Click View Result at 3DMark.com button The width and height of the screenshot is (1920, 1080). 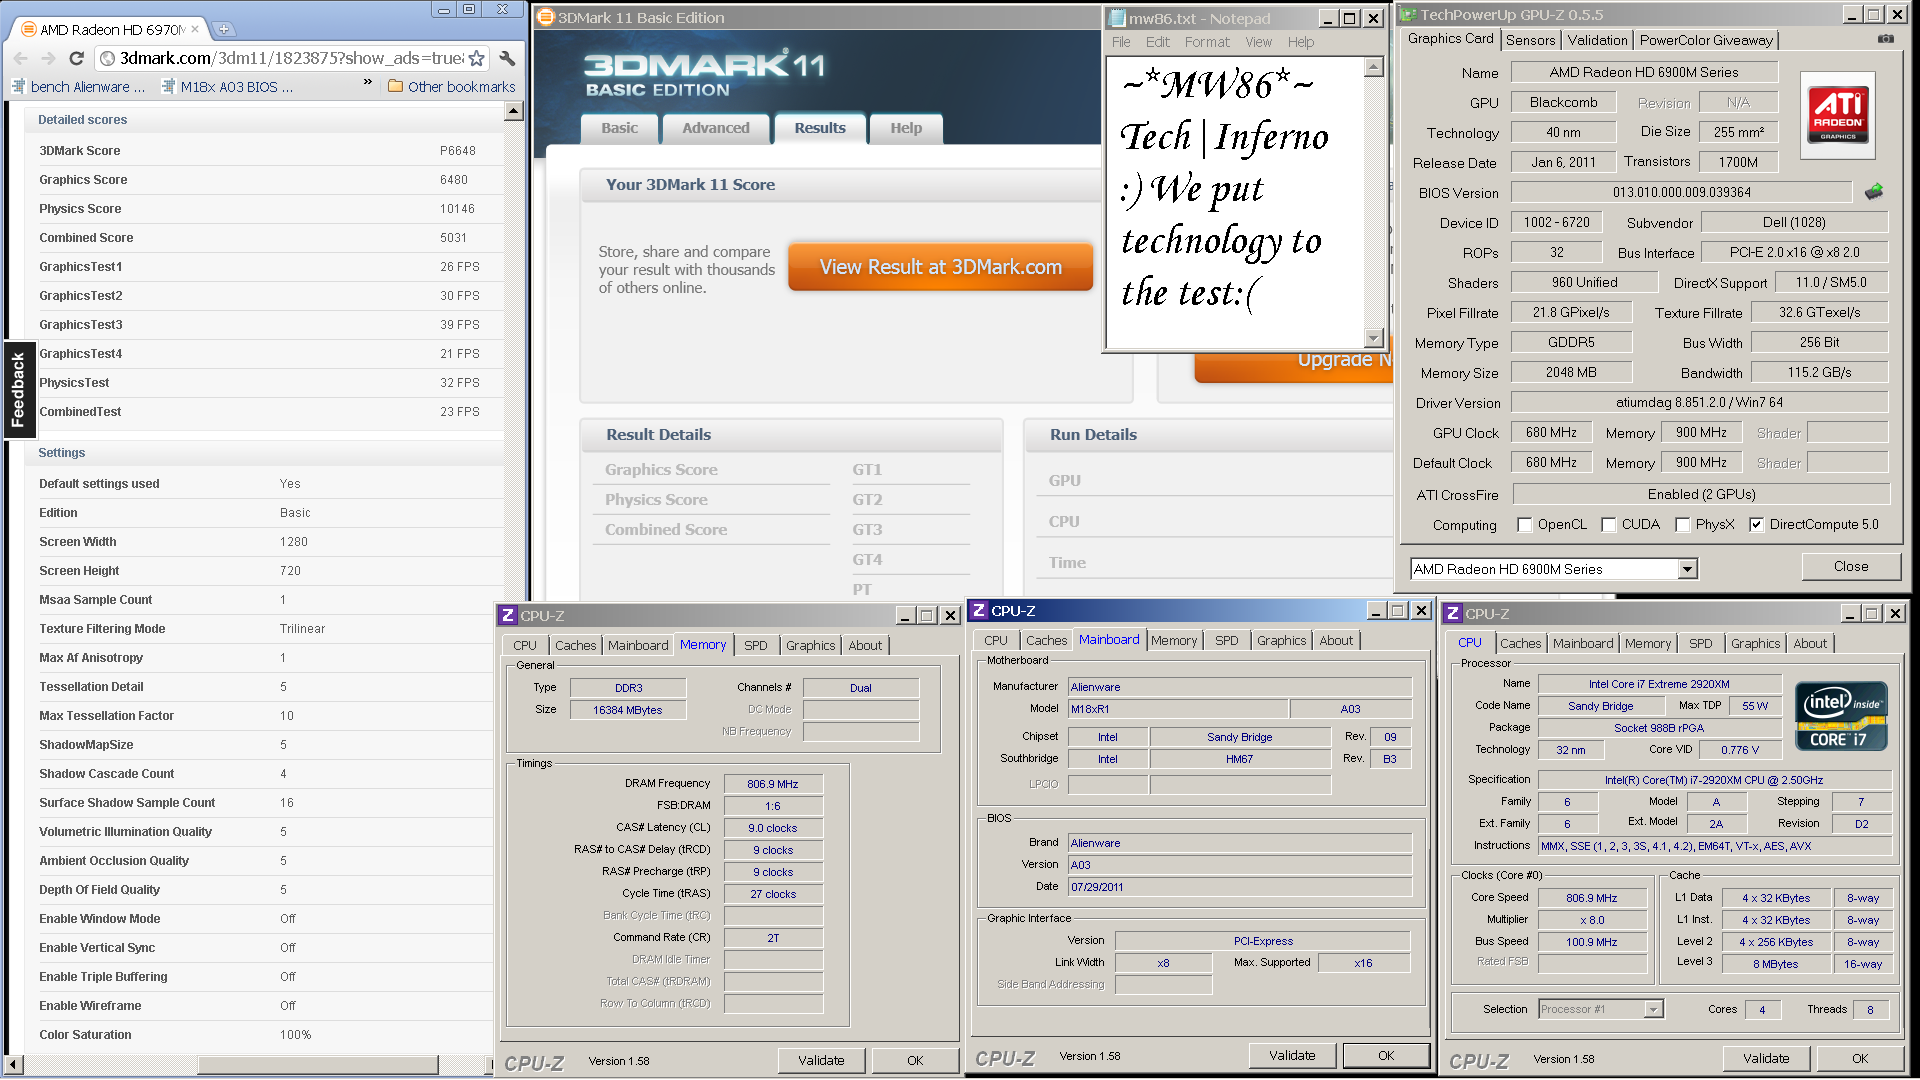tap(941, 267)
